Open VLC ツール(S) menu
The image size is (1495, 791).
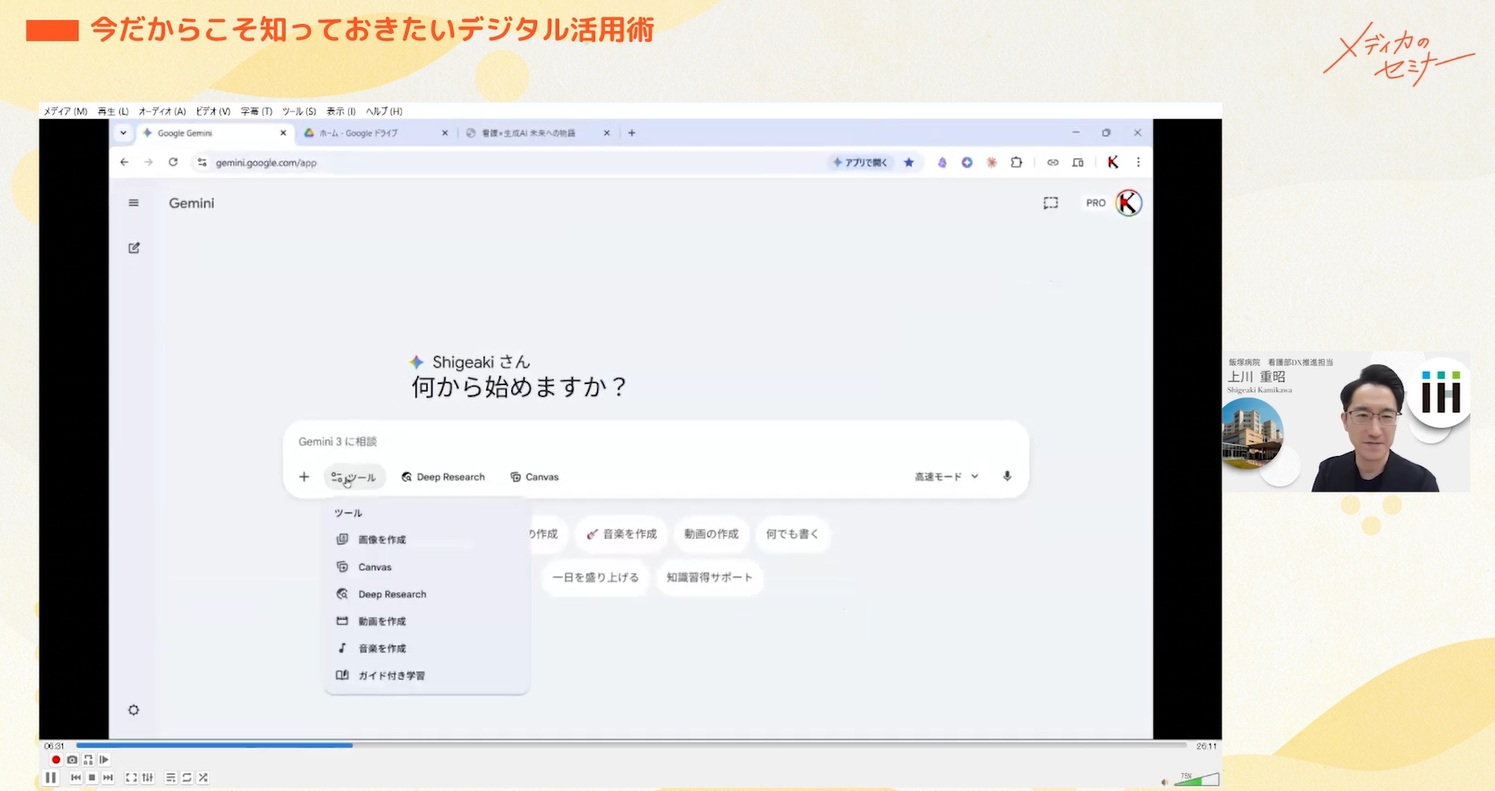[299, 111]
